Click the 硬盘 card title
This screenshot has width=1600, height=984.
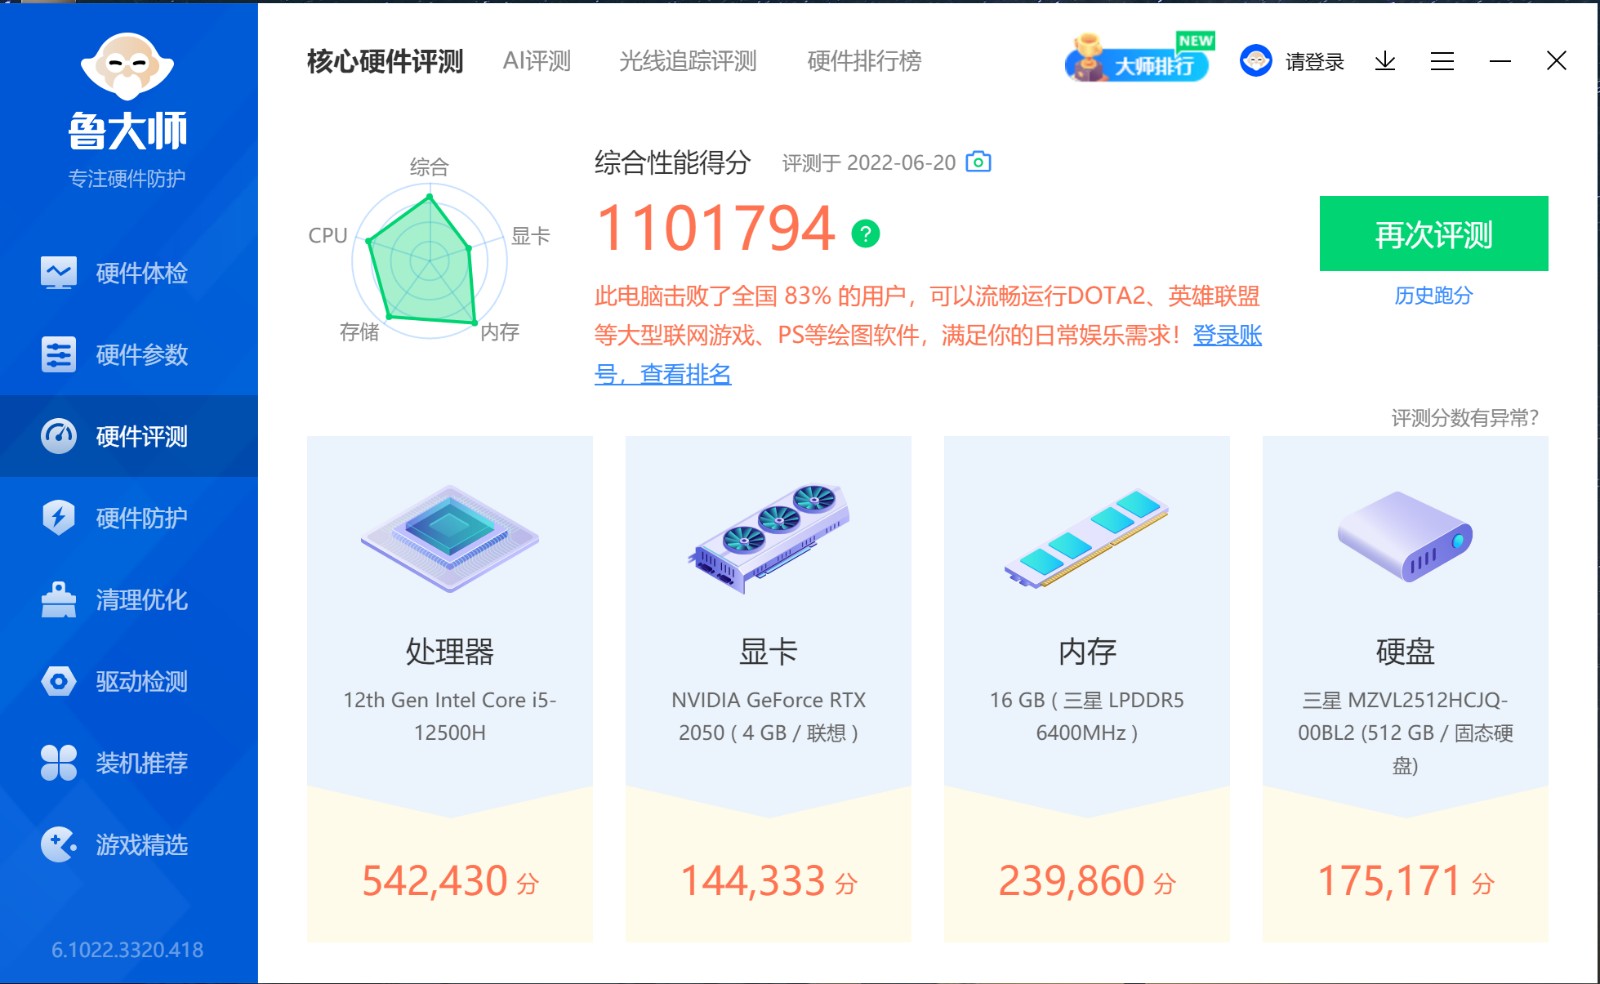coord(1405,652)
